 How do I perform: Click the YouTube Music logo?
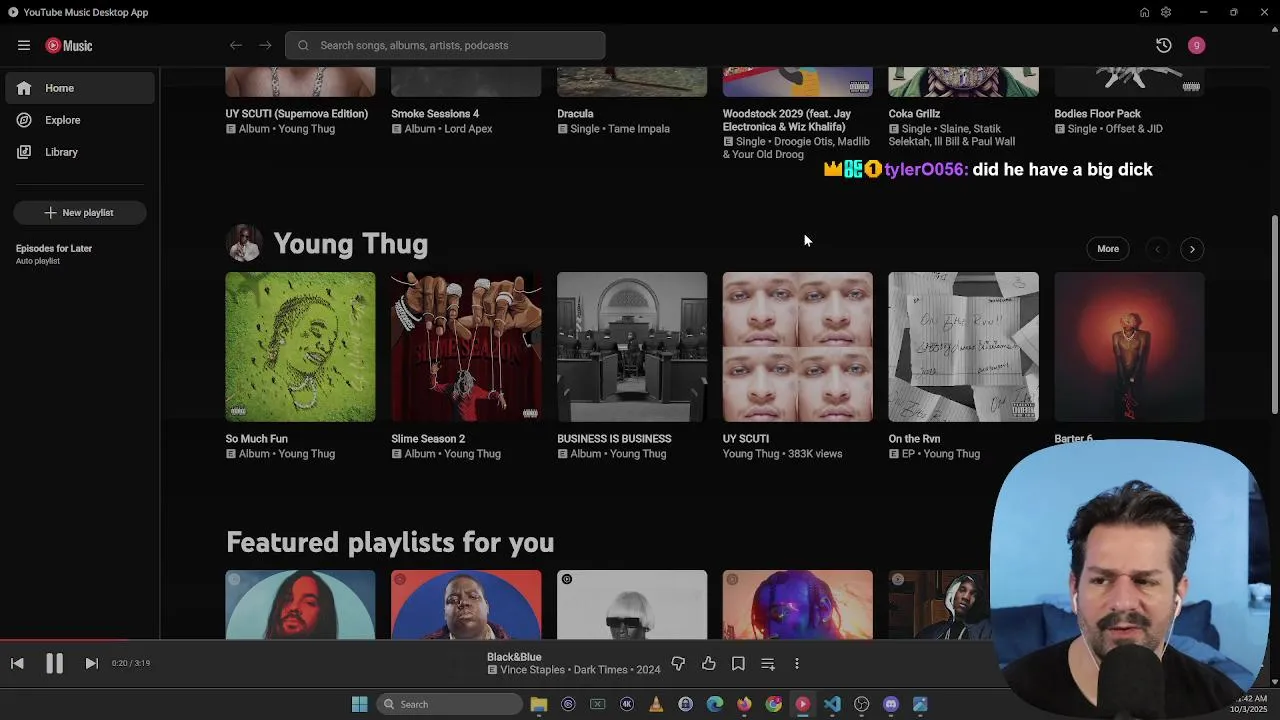69,45
